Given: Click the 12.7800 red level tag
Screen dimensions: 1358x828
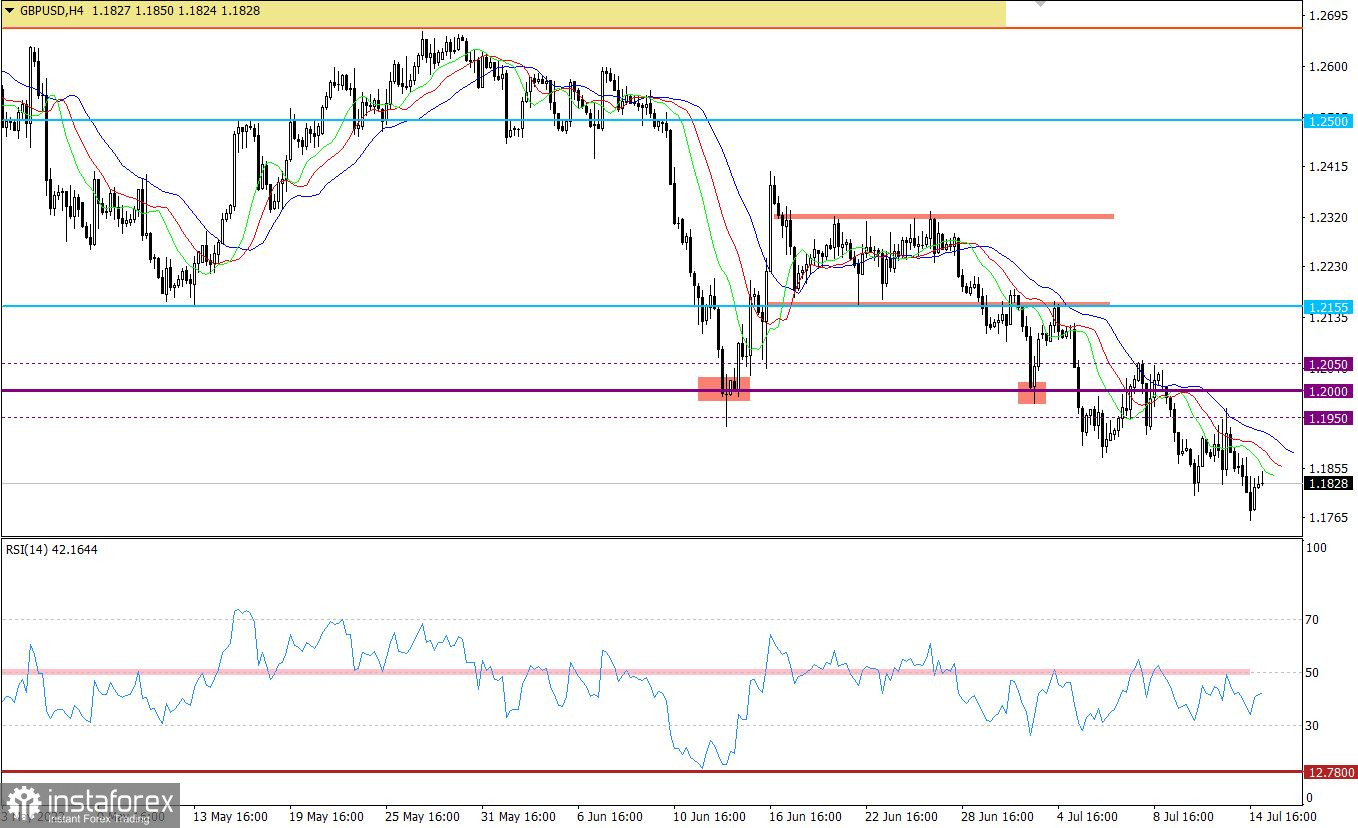Looking at the screenshot, I should [x=1330, y=772].
